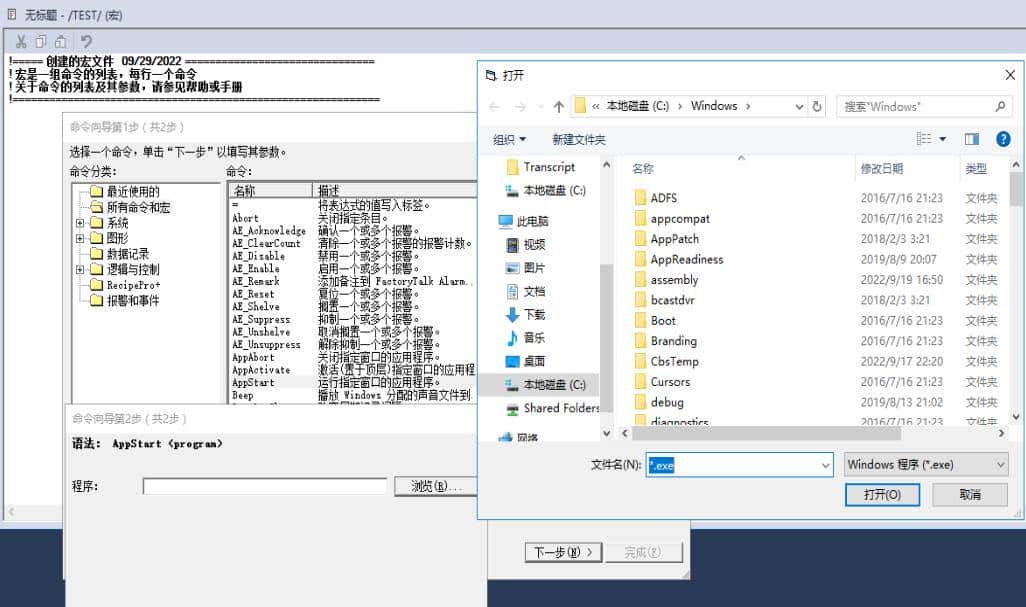This screenshot has width=1026, height=607.
Task: Click the Paste icon in the macro toolbar
Action: pyautogui.click(x=62, y=42)
